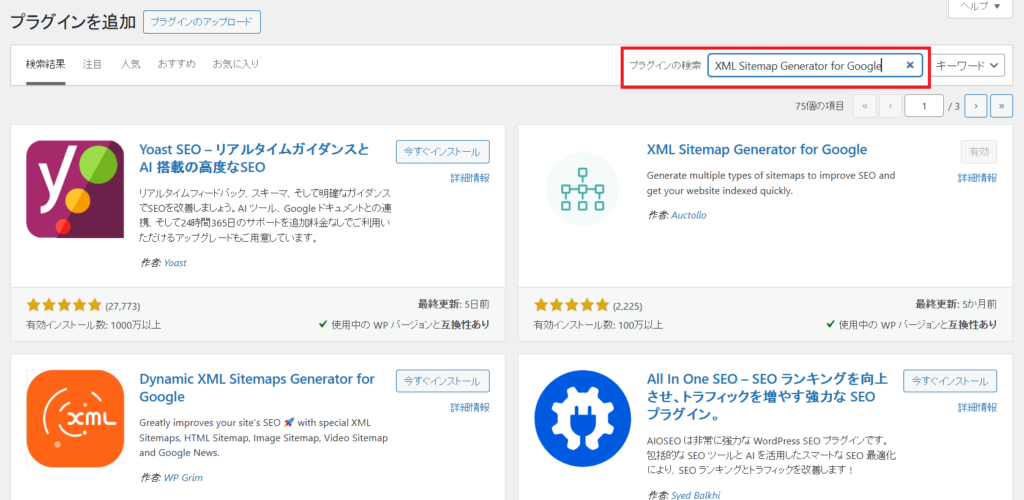Click プラグインのアップロード button
The height and width of the screenshot is (500, 1024).
tap(202, 22)
